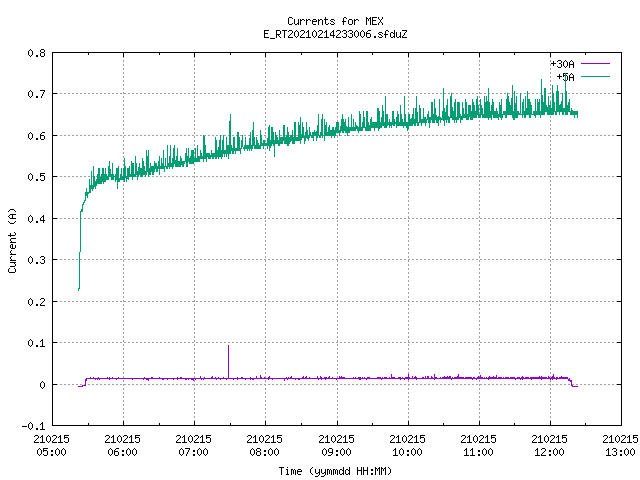Click the -0.1 y-axis tick value

point(33,426)
